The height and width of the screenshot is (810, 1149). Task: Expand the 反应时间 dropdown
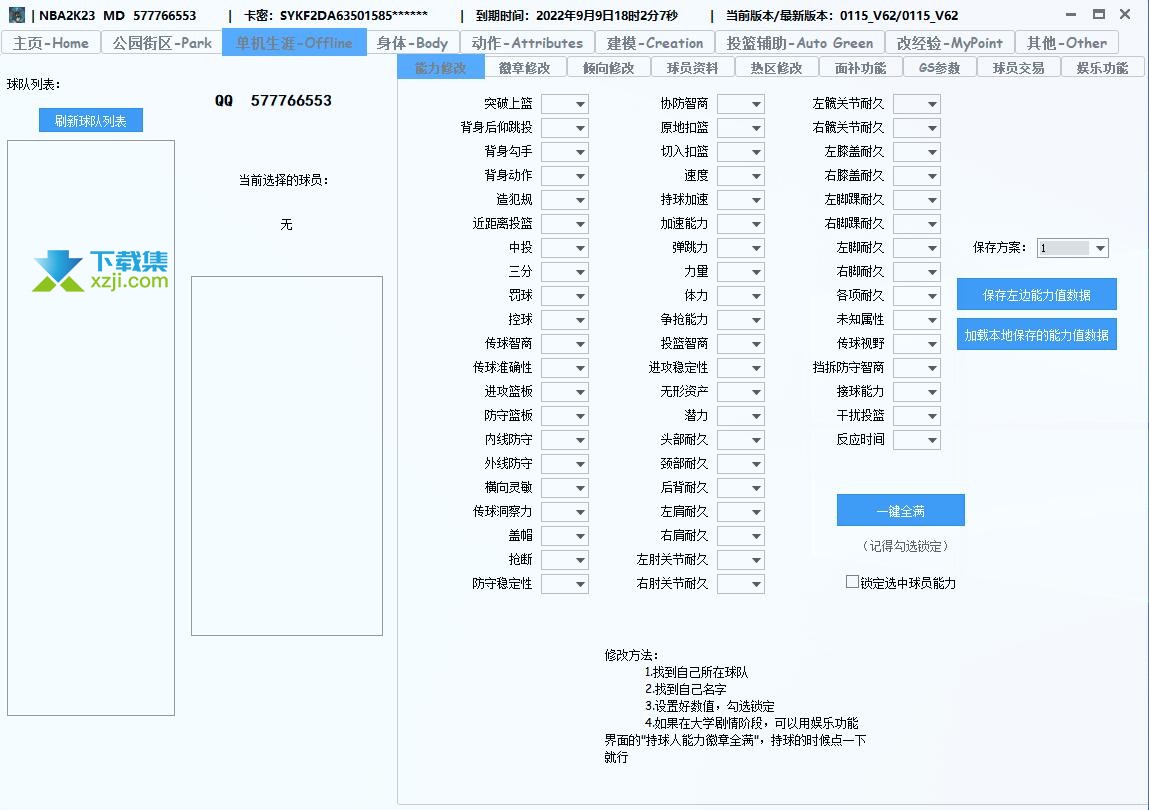[x=917, y=441]
